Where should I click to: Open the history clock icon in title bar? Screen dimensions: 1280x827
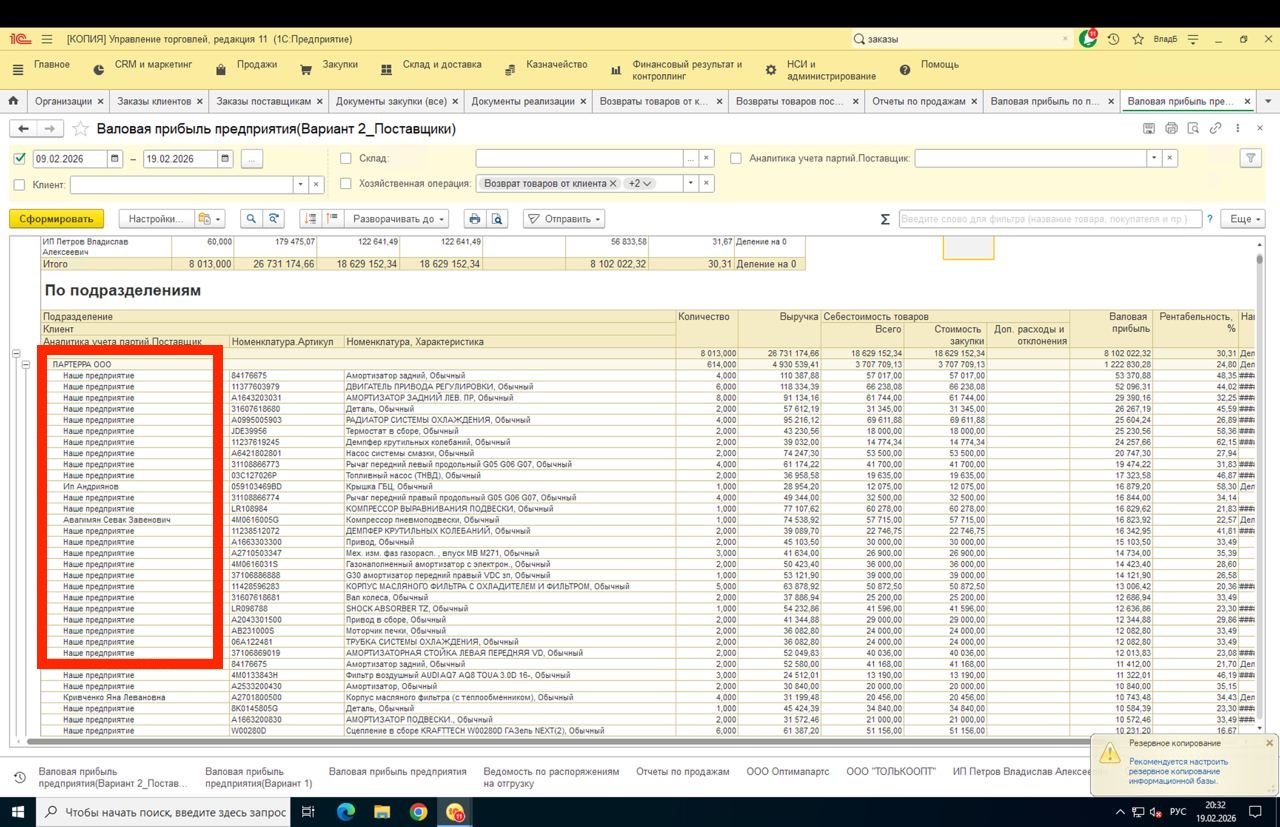coord(1113,39)
